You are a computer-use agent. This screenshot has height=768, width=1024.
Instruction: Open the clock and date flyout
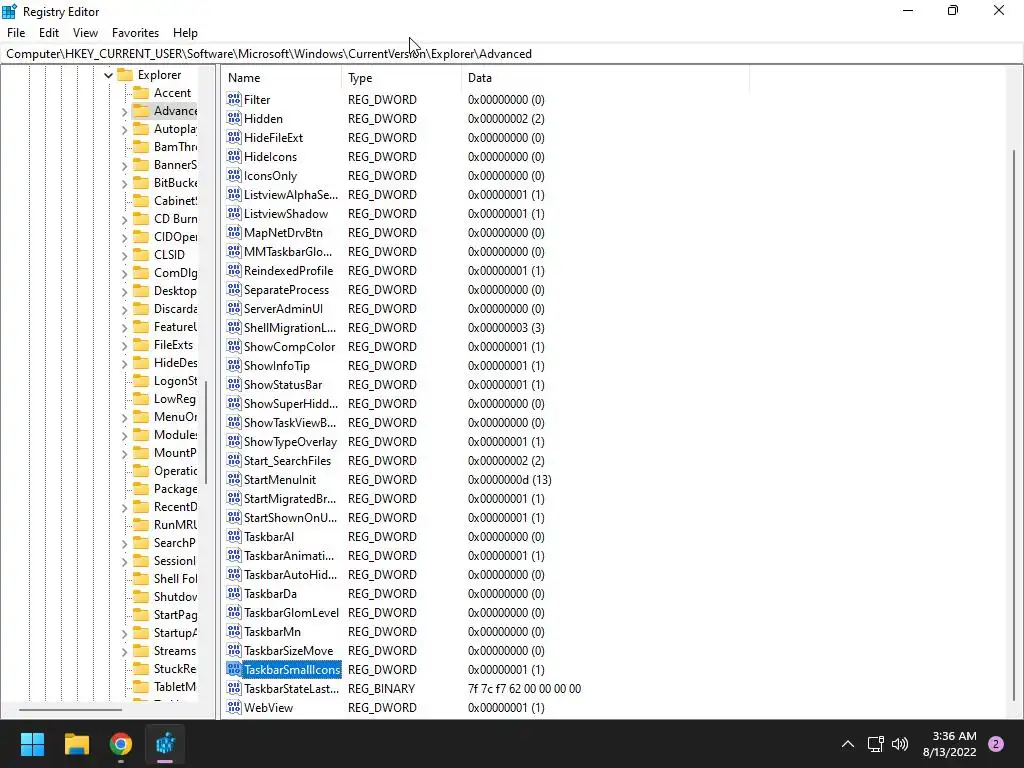pos(950,744)
